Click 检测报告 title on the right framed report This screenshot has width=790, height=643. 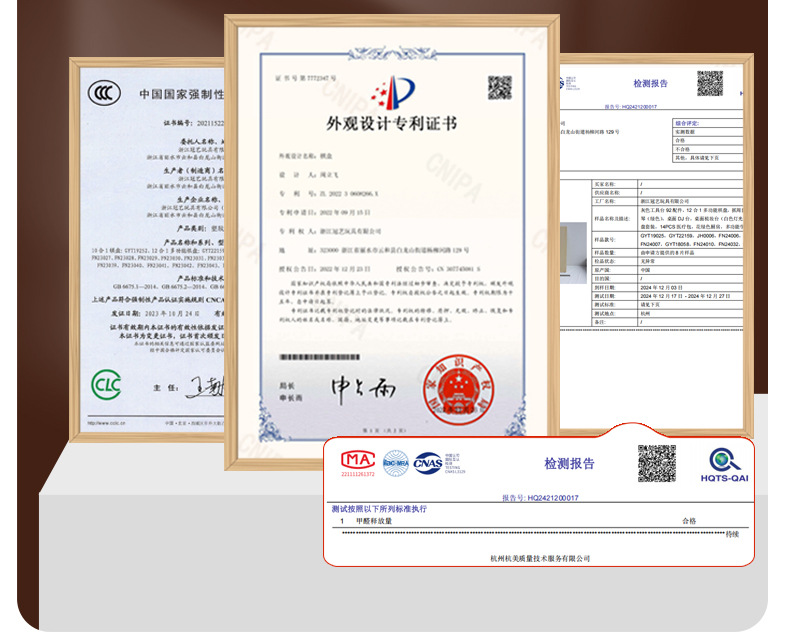650,84
